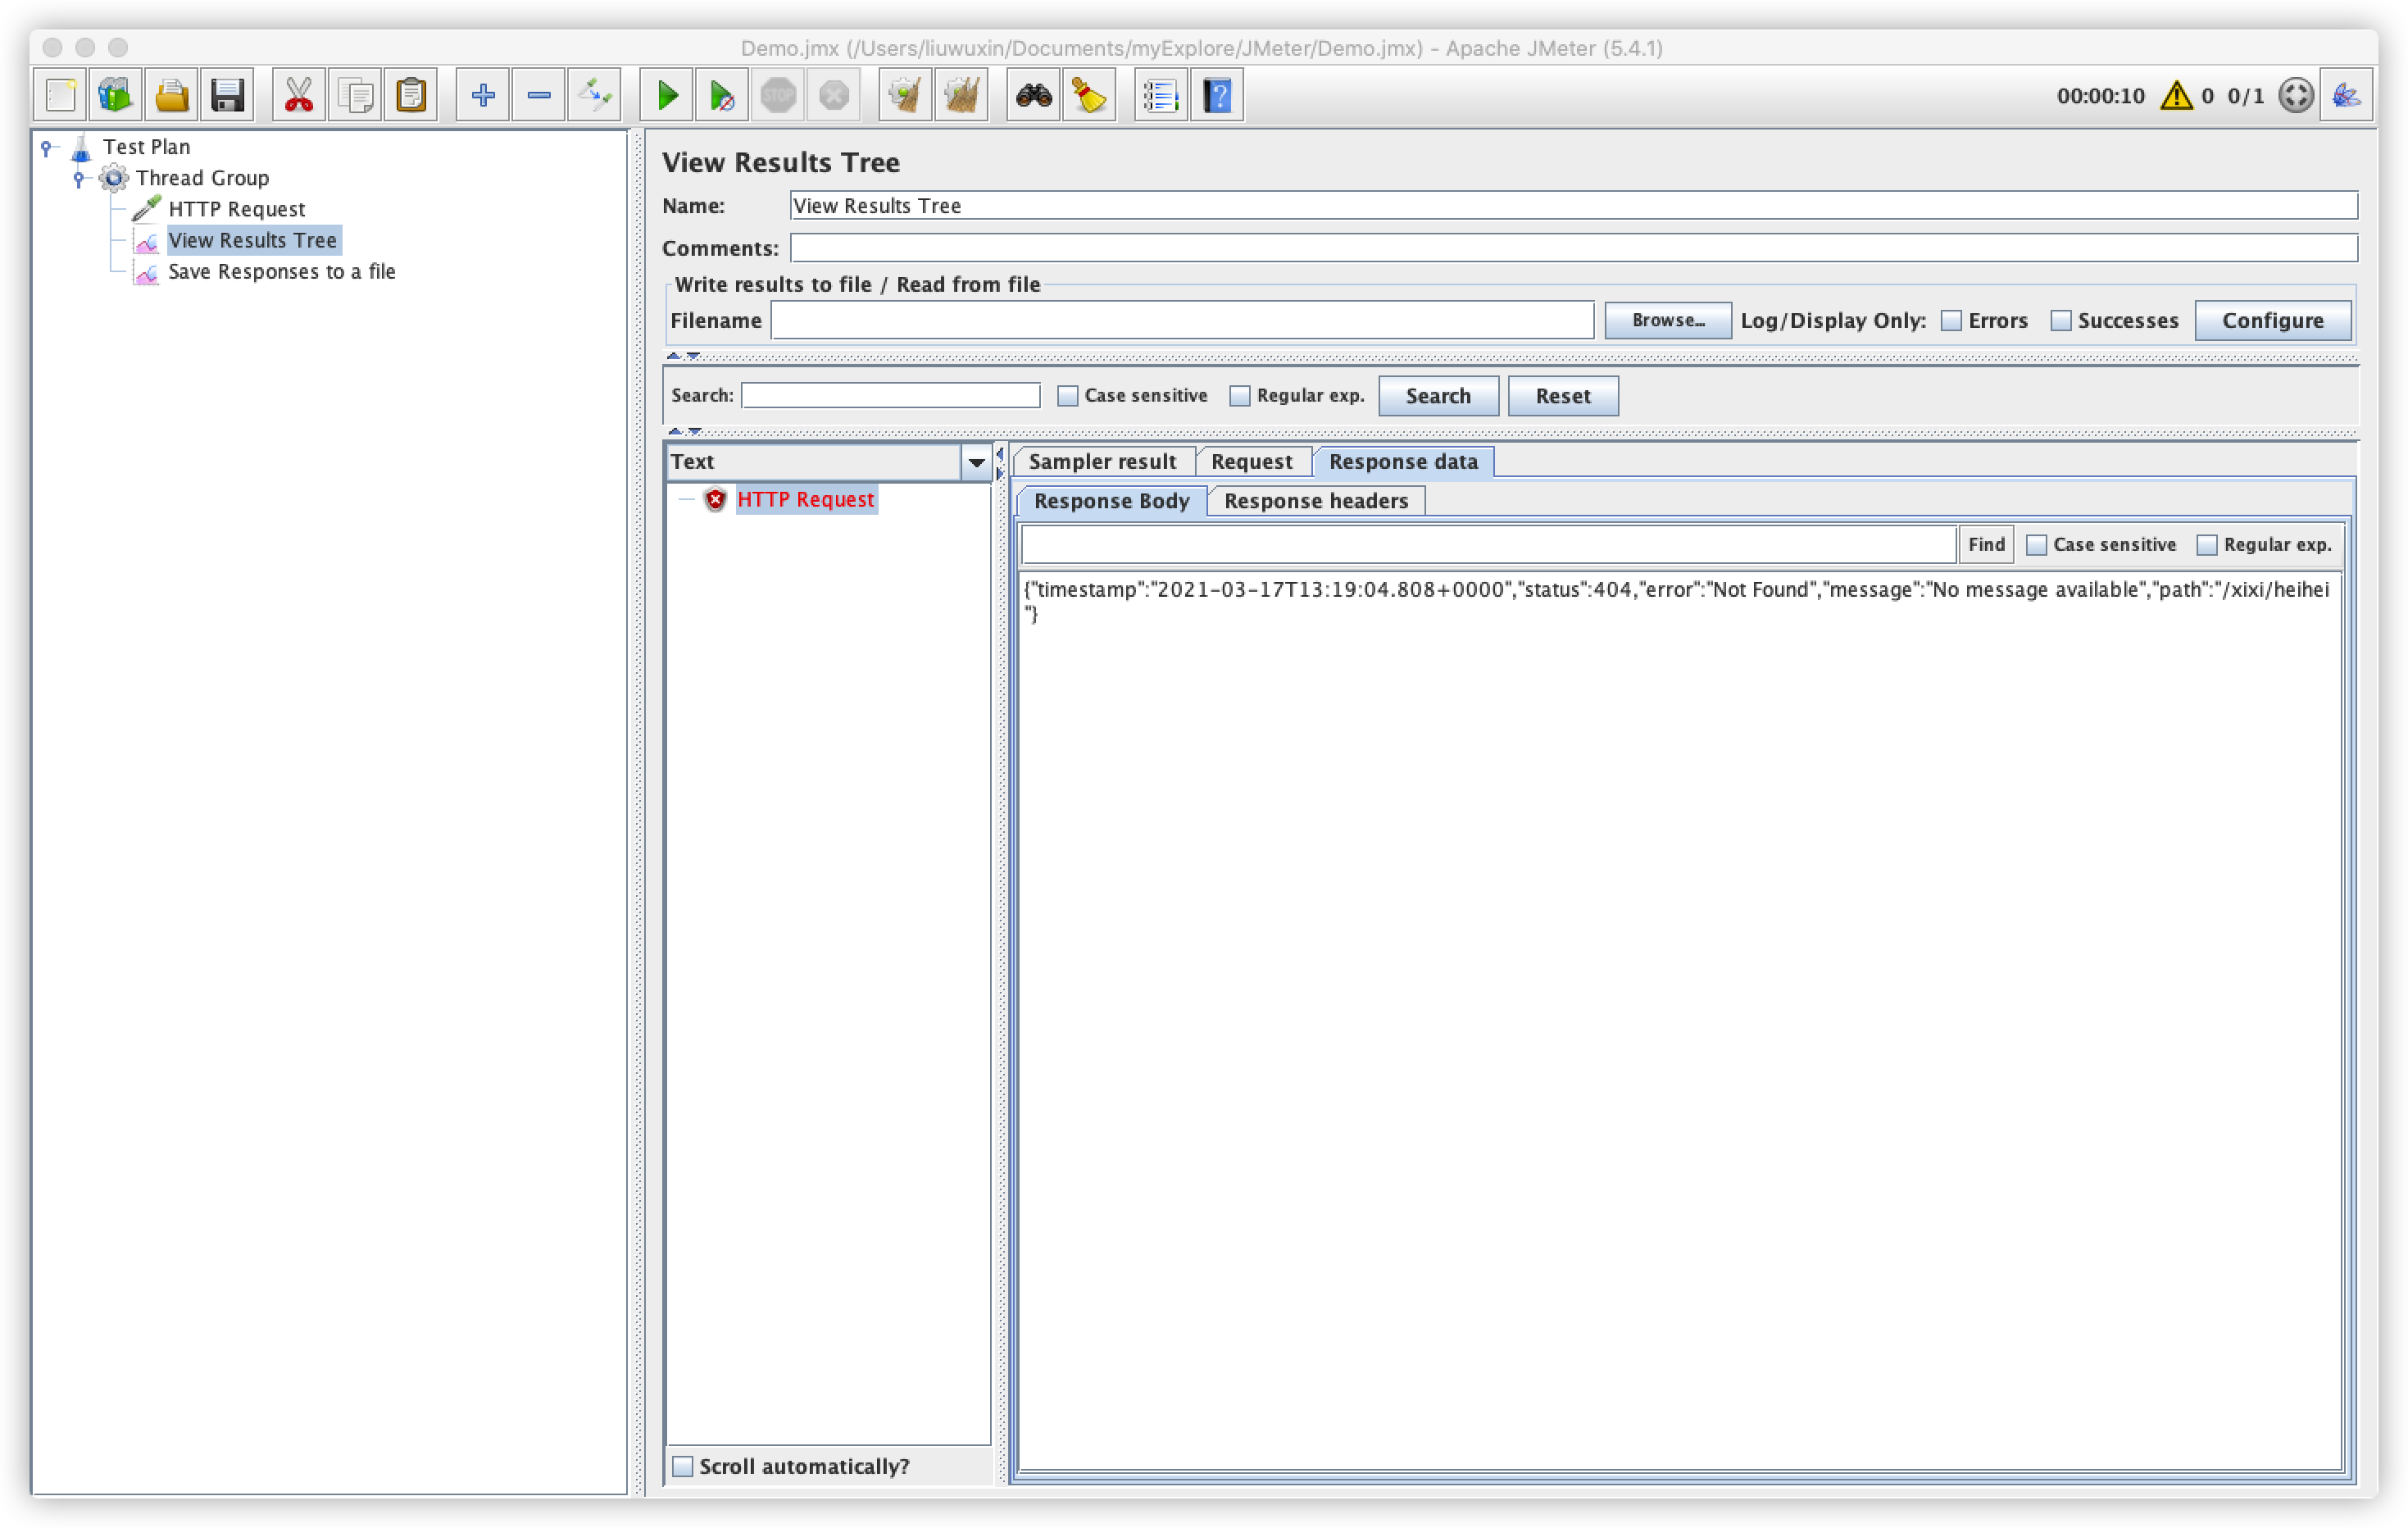The width and height of the screenshot is (2408, 1528).
Task: Open the Text renderer dropdown
Action: tap(976, 462)
